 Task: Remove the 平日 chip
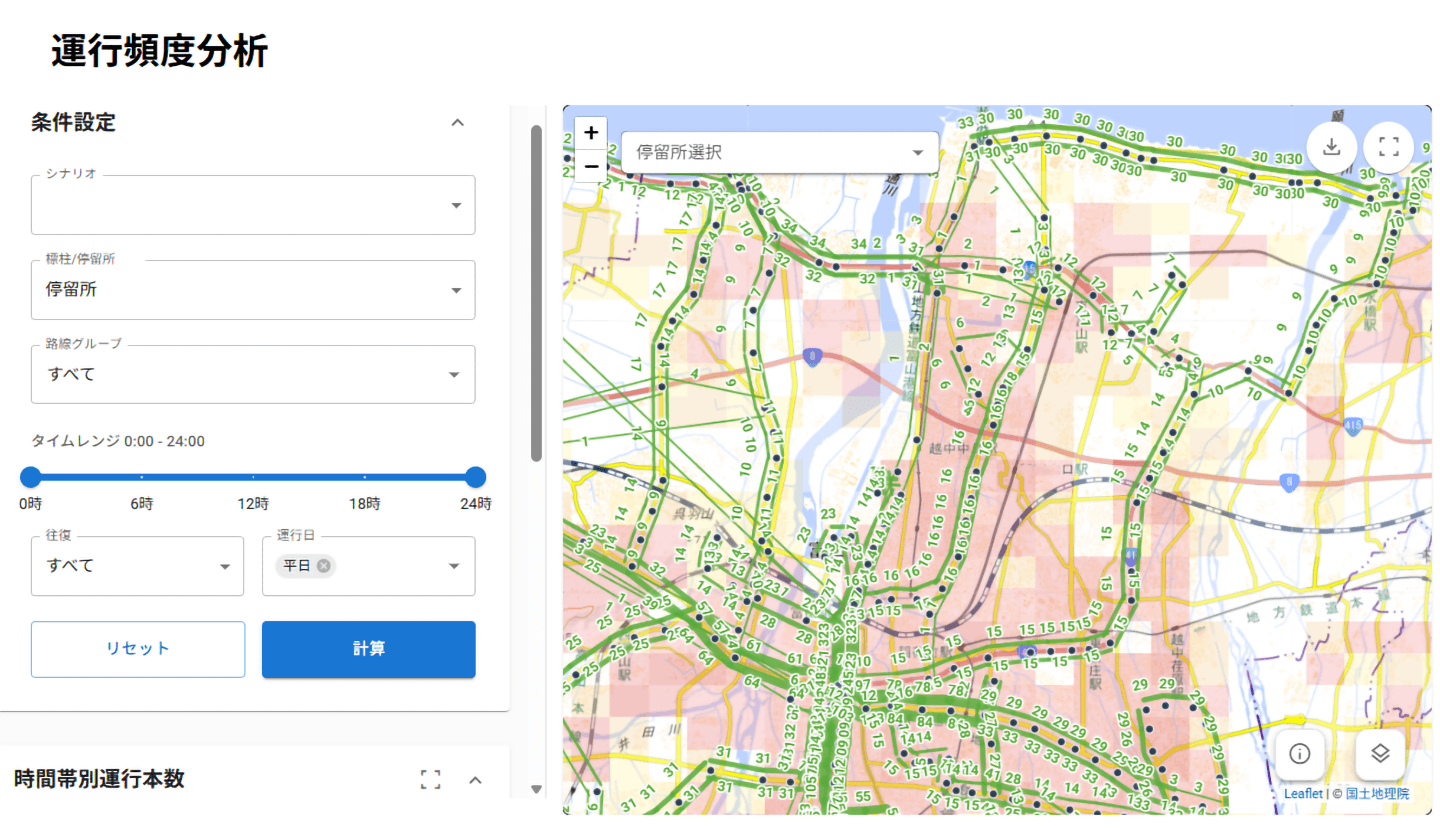pos(323,566)
